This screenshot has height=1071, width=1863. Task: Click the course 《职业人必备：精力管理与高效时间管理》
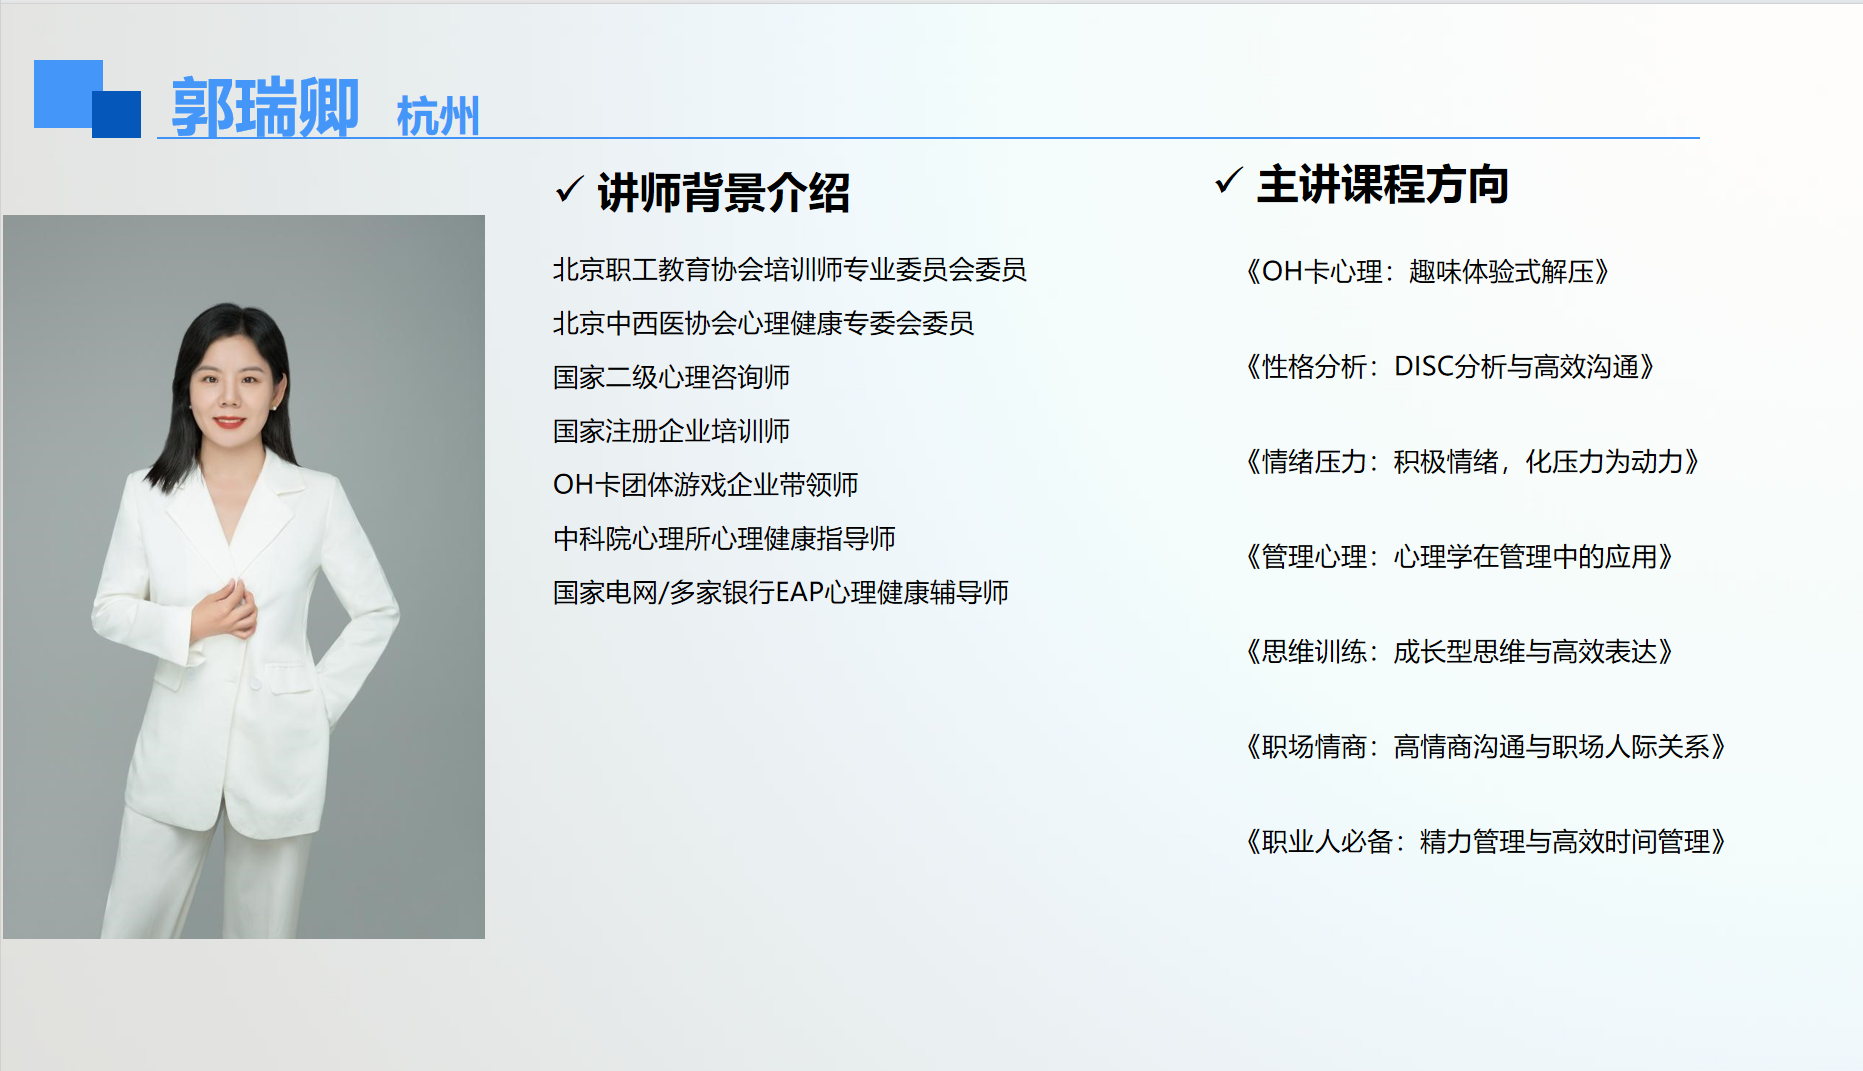pyautogui.click(x=1485, y=842)
